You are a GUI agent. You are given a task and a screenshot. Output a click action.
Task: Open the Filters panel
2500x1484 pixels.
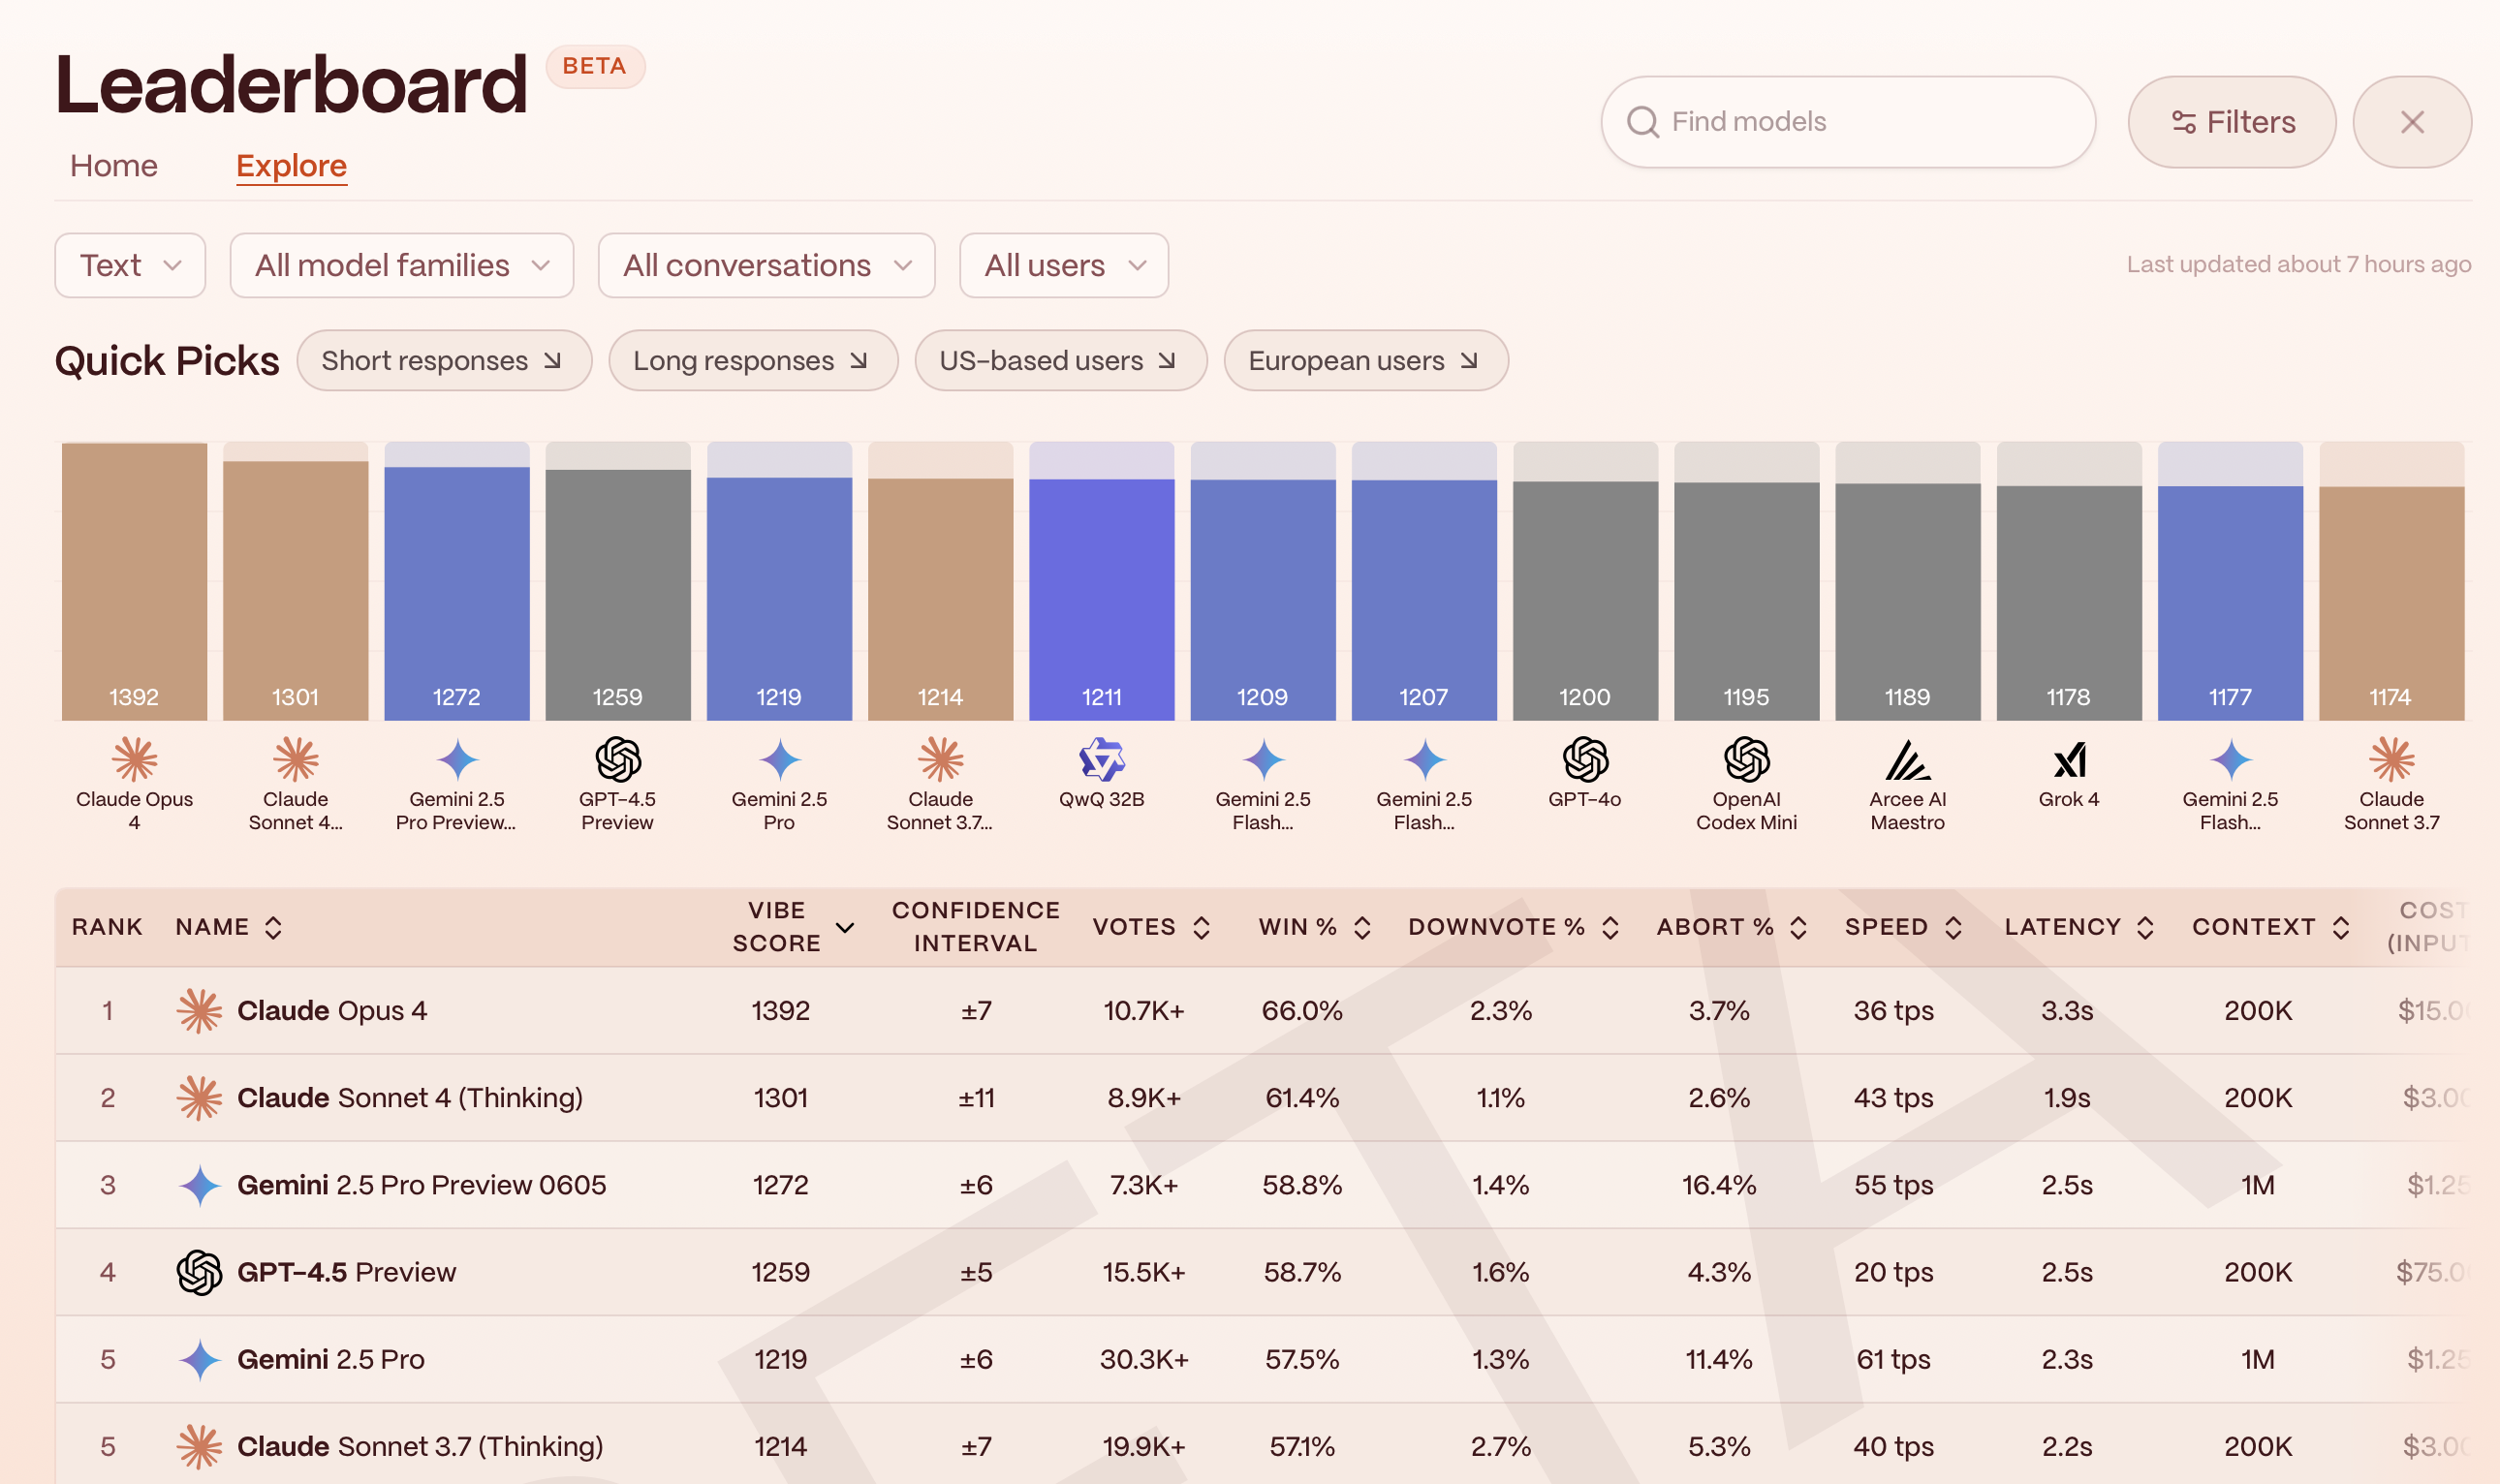tap(2232, 122)
